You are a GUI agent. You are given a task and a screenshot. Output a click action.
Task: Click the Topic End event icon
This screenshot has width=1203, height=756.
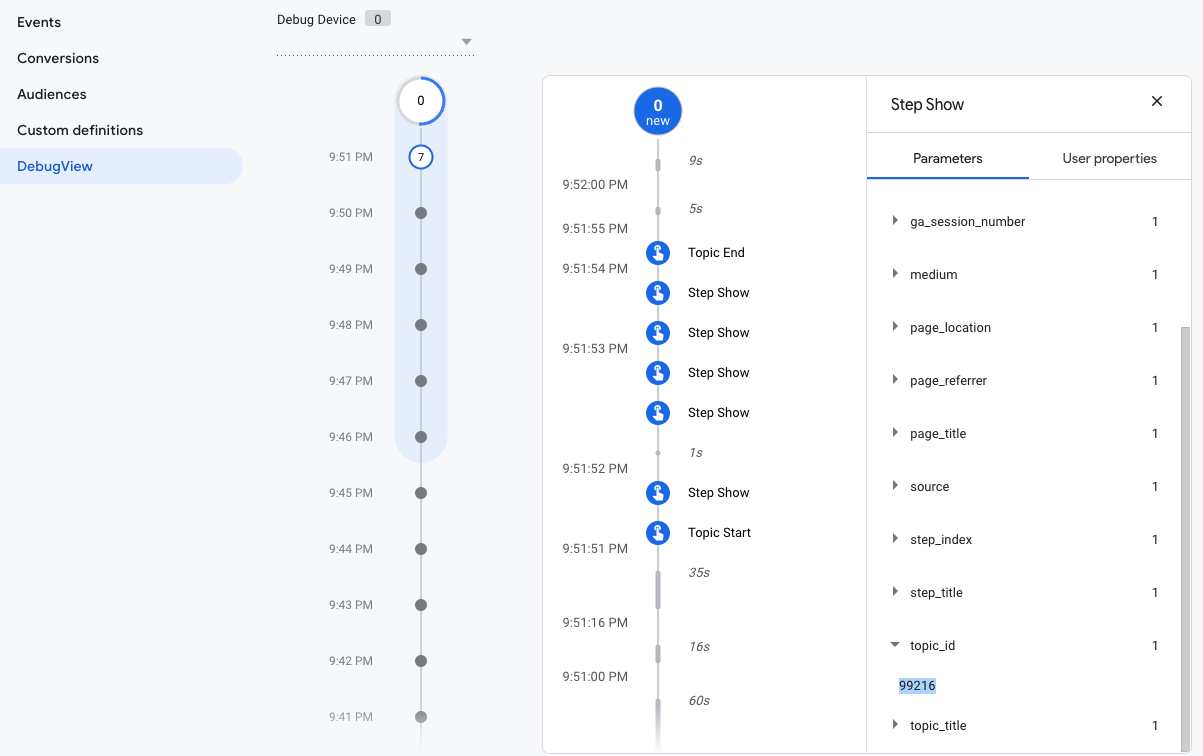click(x=657, y=253)
